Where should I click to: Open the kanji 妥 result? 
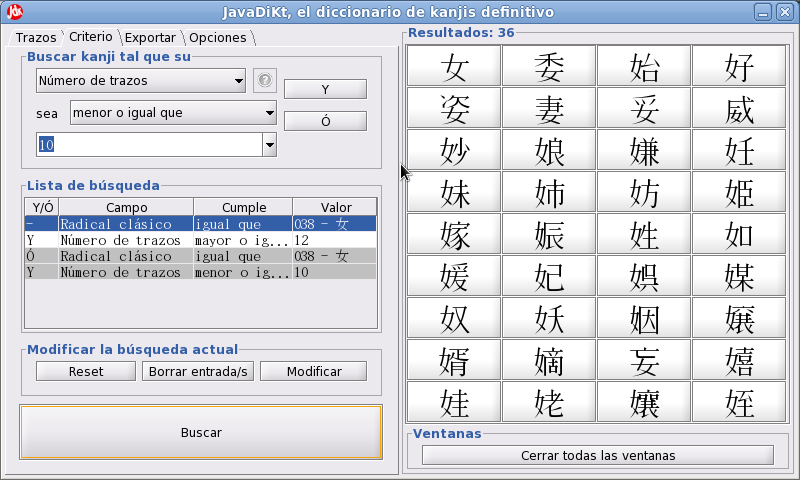tap(644, 108)
